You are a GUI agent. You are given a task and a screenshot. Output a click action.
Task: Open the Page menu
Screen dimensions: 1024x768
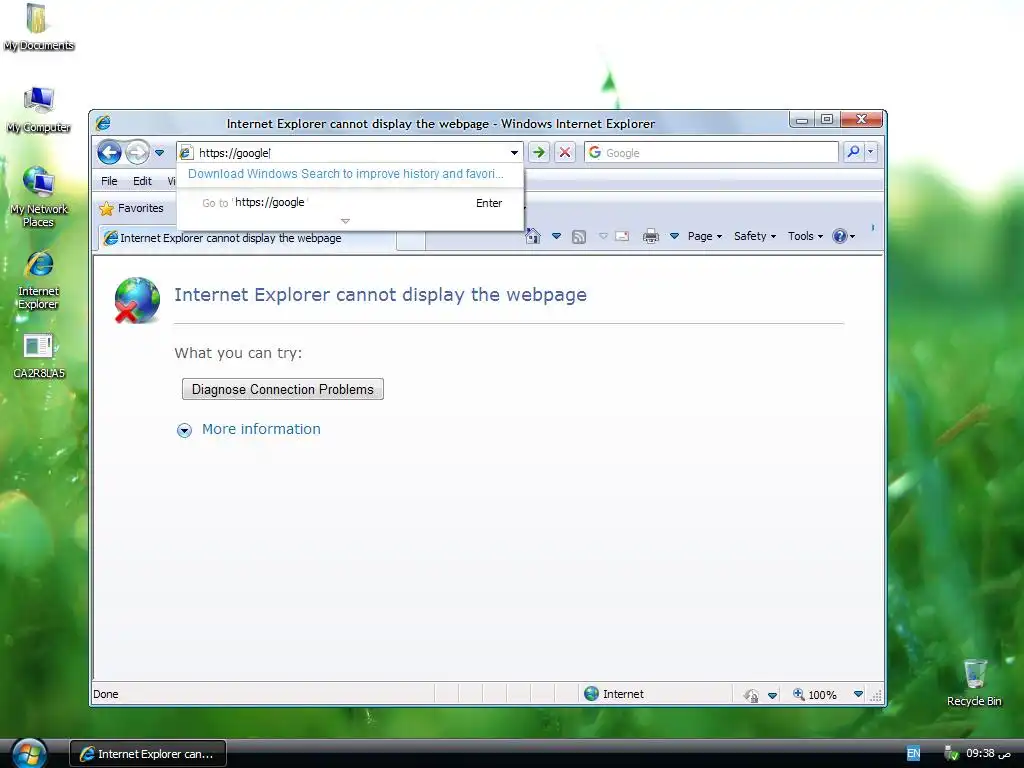[705, 236]
